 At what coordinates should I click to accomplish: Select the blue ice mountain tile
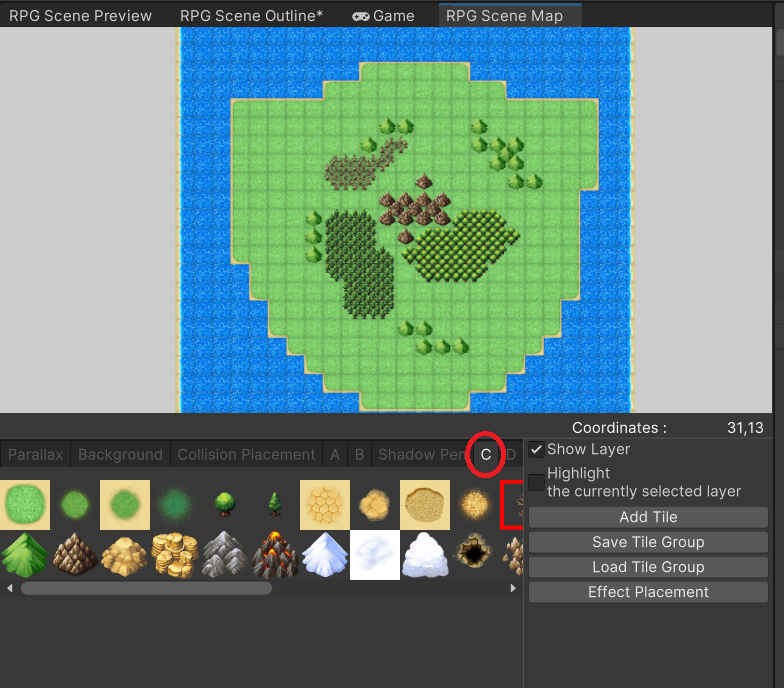pyautogui.click(x=325, y=555)
